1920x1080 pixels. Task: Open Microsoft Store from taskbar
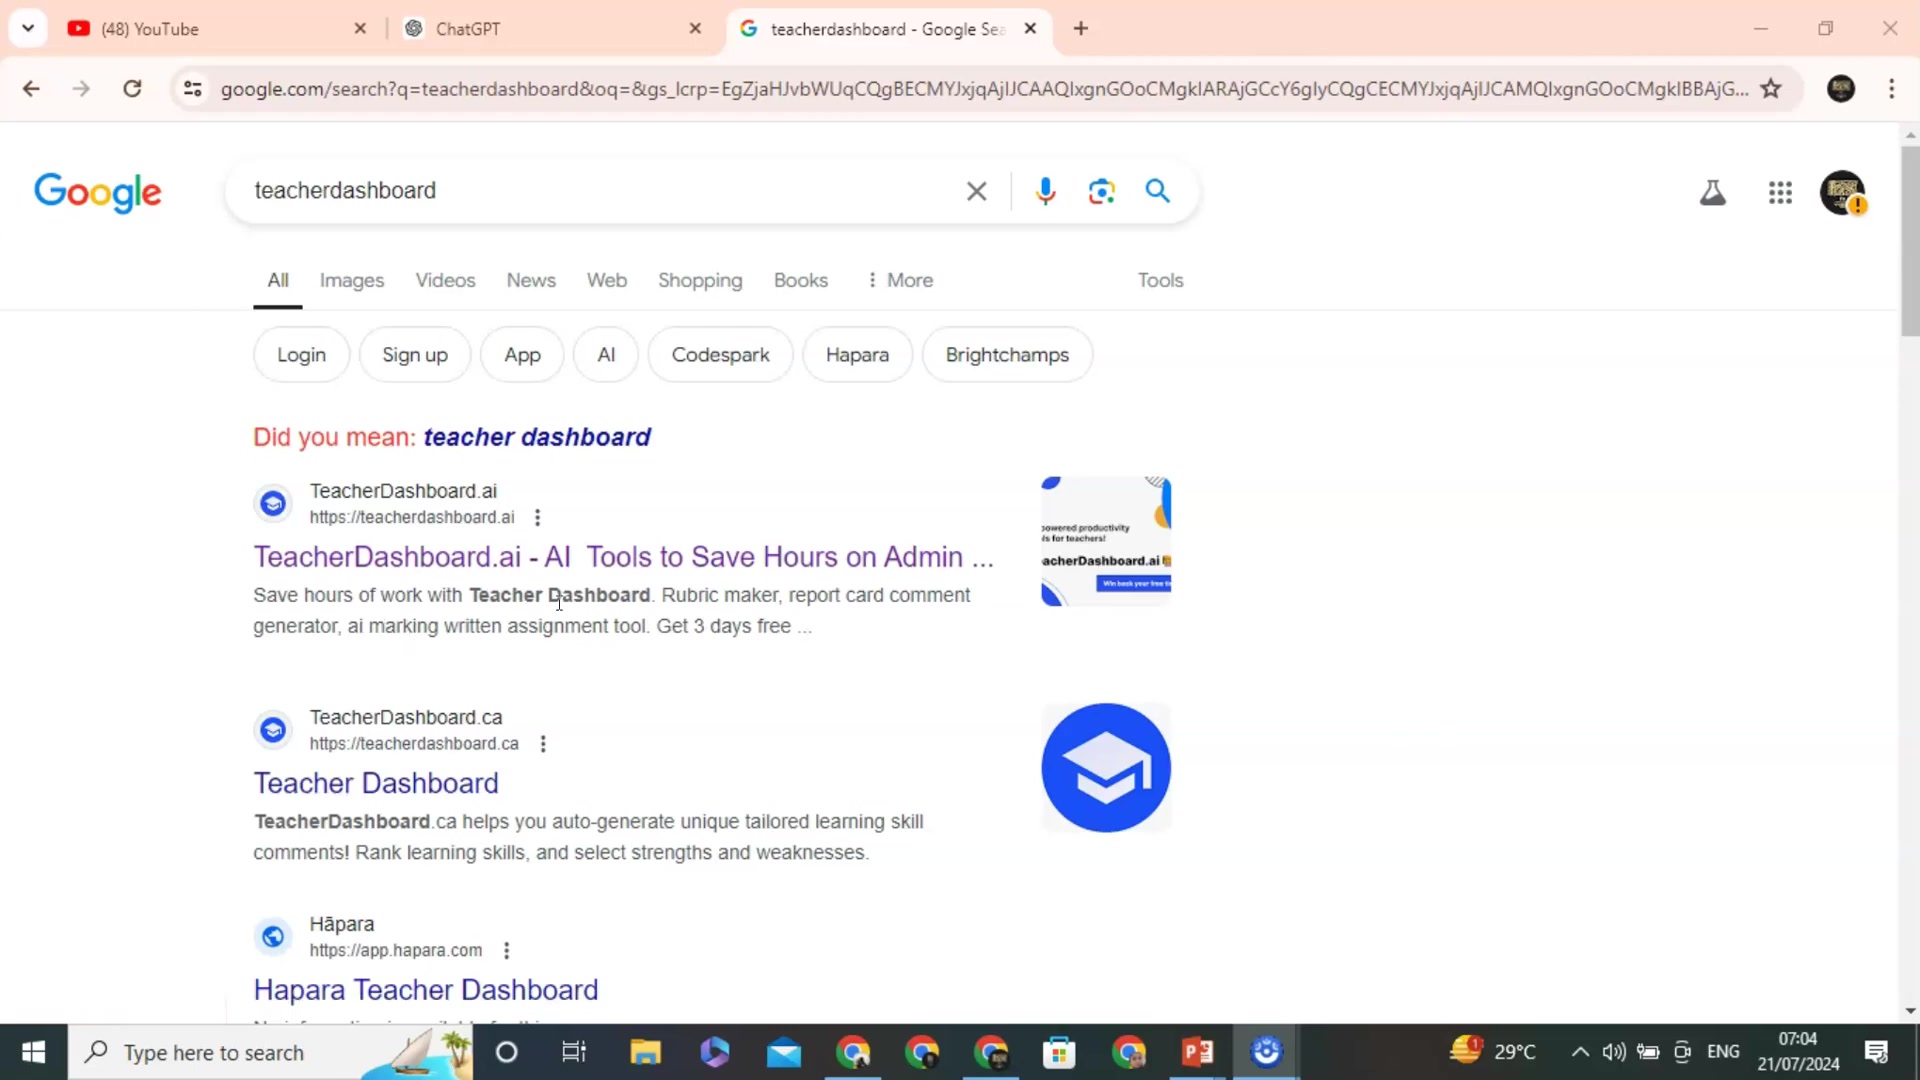[1059, 1052]
